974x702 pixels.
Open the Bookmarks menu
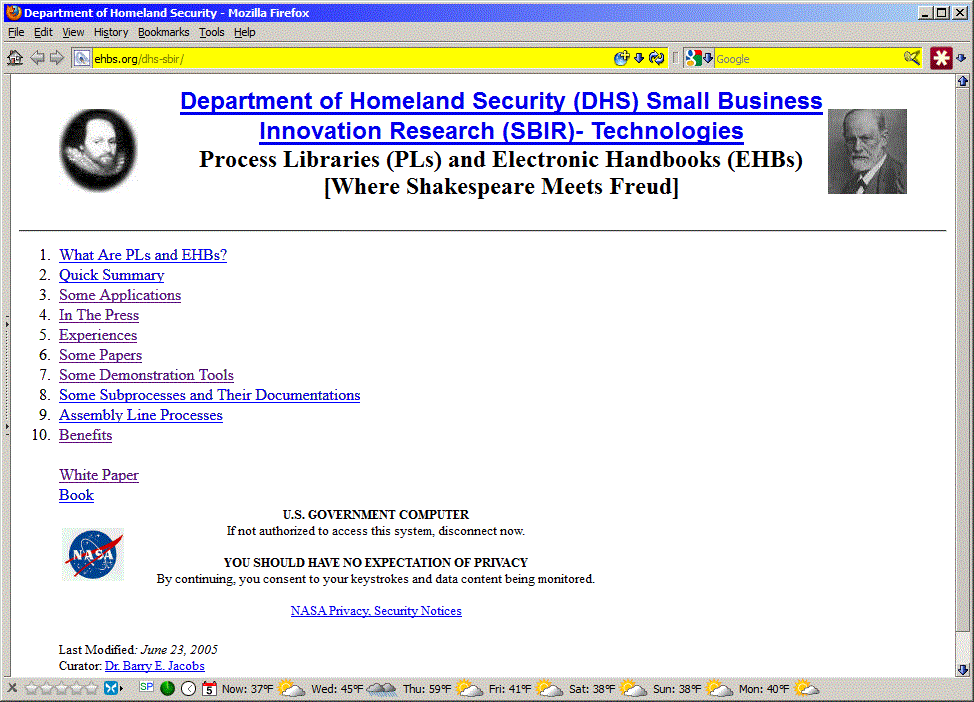pos(163,32)
